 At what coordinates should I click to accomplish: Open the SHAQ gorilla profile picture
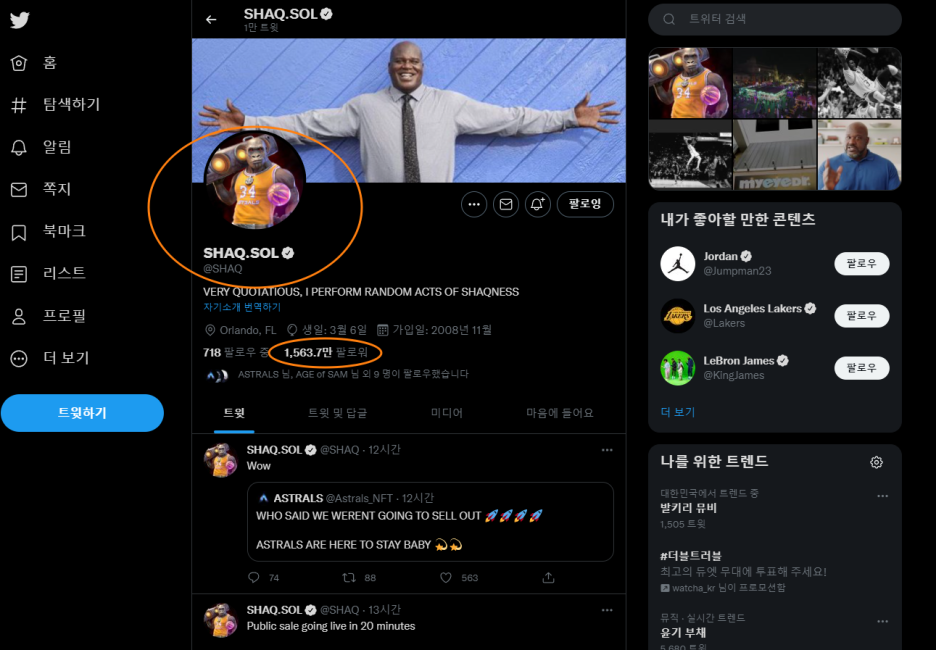[255, 179]
